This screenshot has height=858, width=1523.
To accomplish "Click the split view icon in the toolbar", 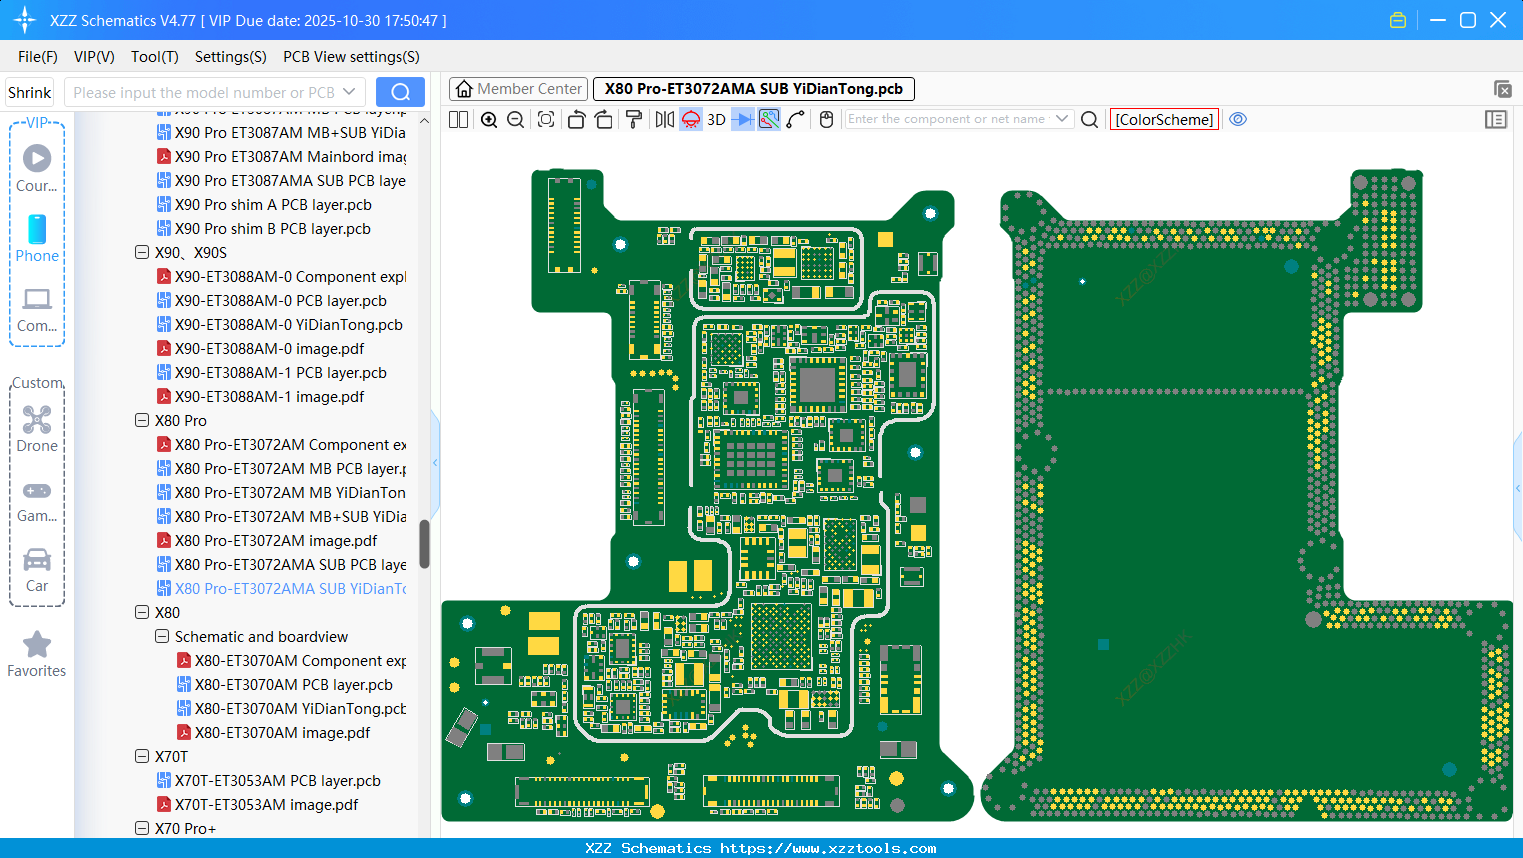I will pos(458,119).
